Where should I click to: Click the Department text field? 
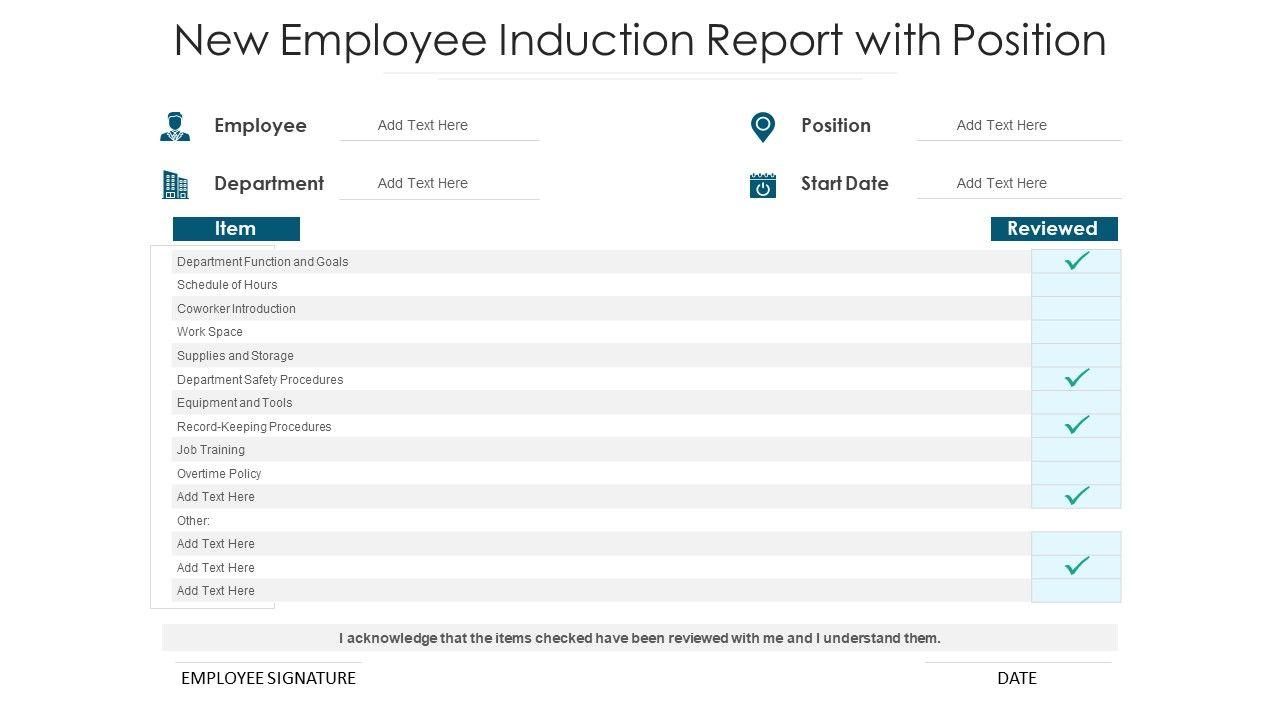point(440,184)
